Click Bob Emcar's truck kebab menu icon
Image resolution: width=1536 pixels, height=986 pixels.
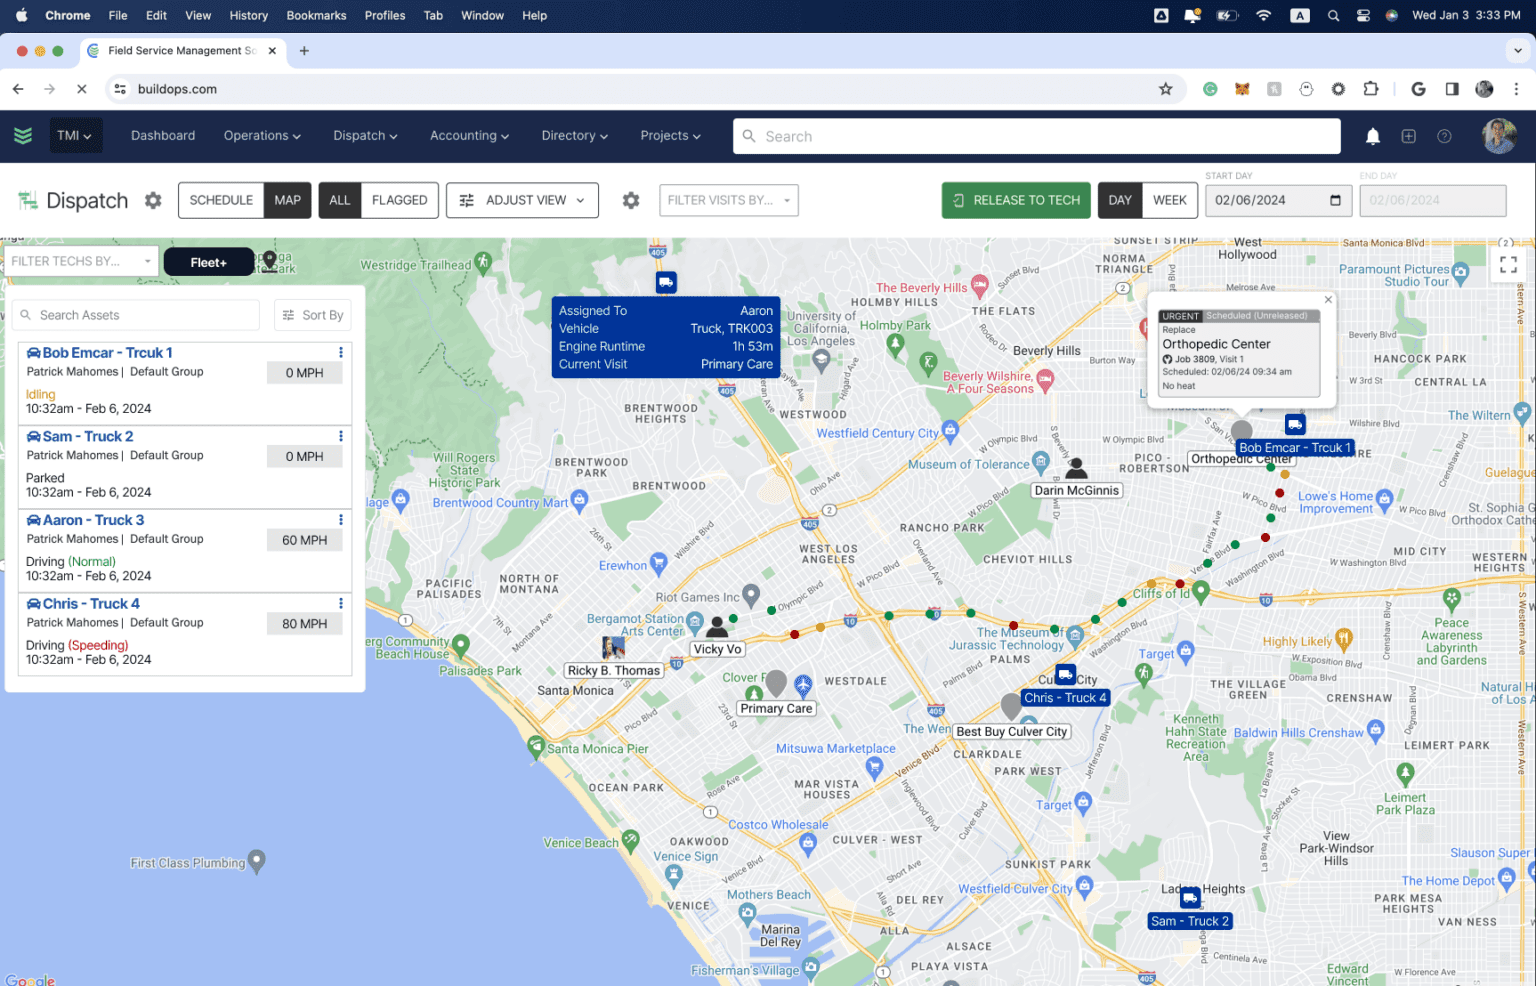click(340, 352)
